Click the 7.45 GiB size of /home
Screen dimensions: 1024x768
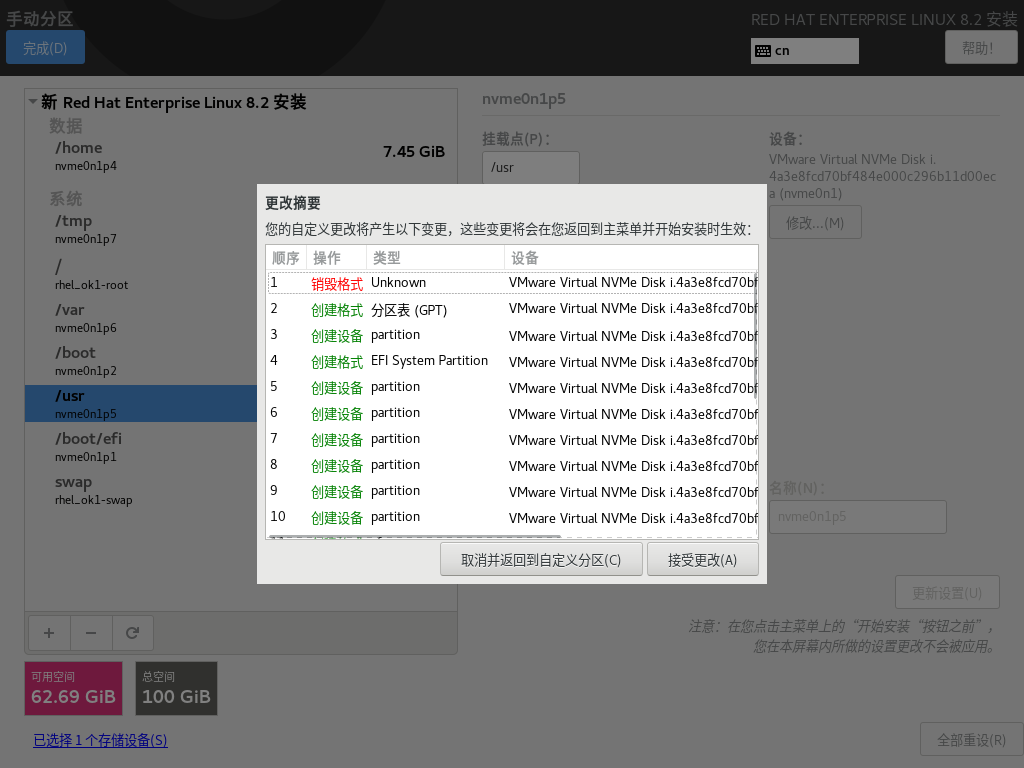414,152
